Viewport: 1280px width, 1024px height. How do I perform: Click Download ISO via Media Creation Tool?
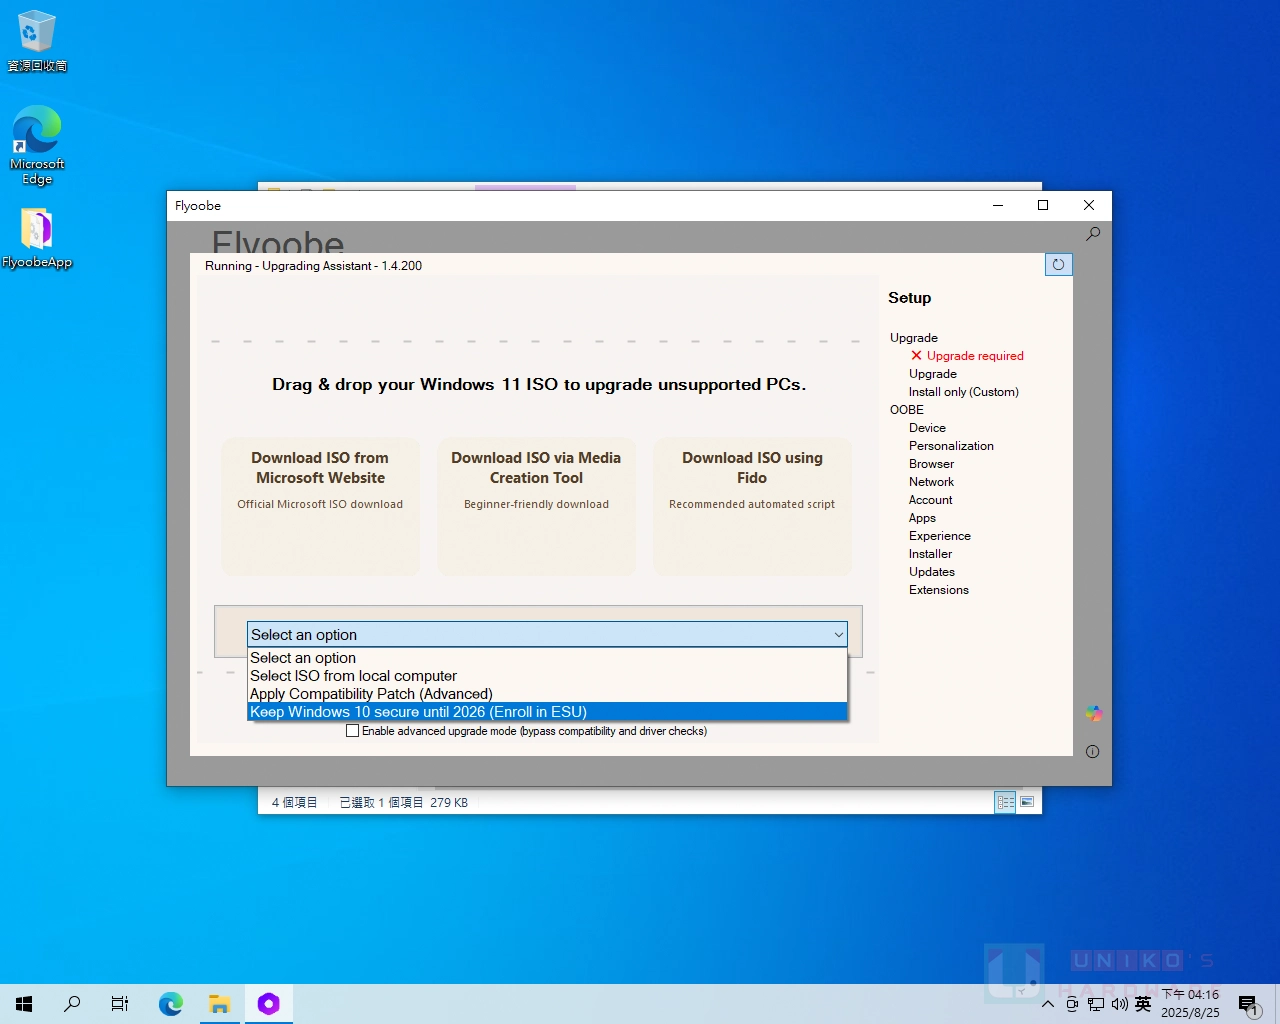(x=536, y=506)
